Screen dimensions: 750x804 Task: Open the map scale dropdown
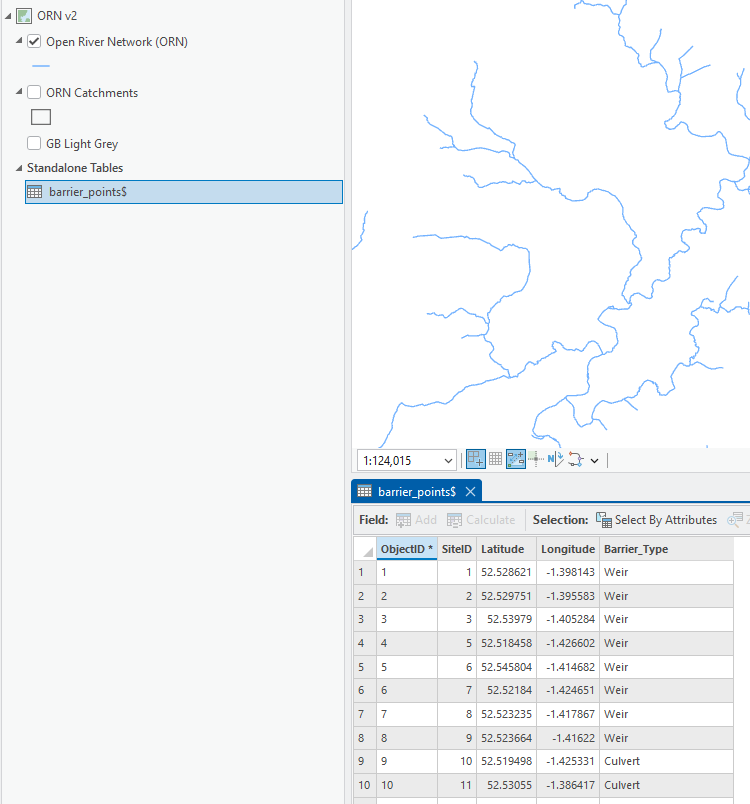click(x=447, y=461)
